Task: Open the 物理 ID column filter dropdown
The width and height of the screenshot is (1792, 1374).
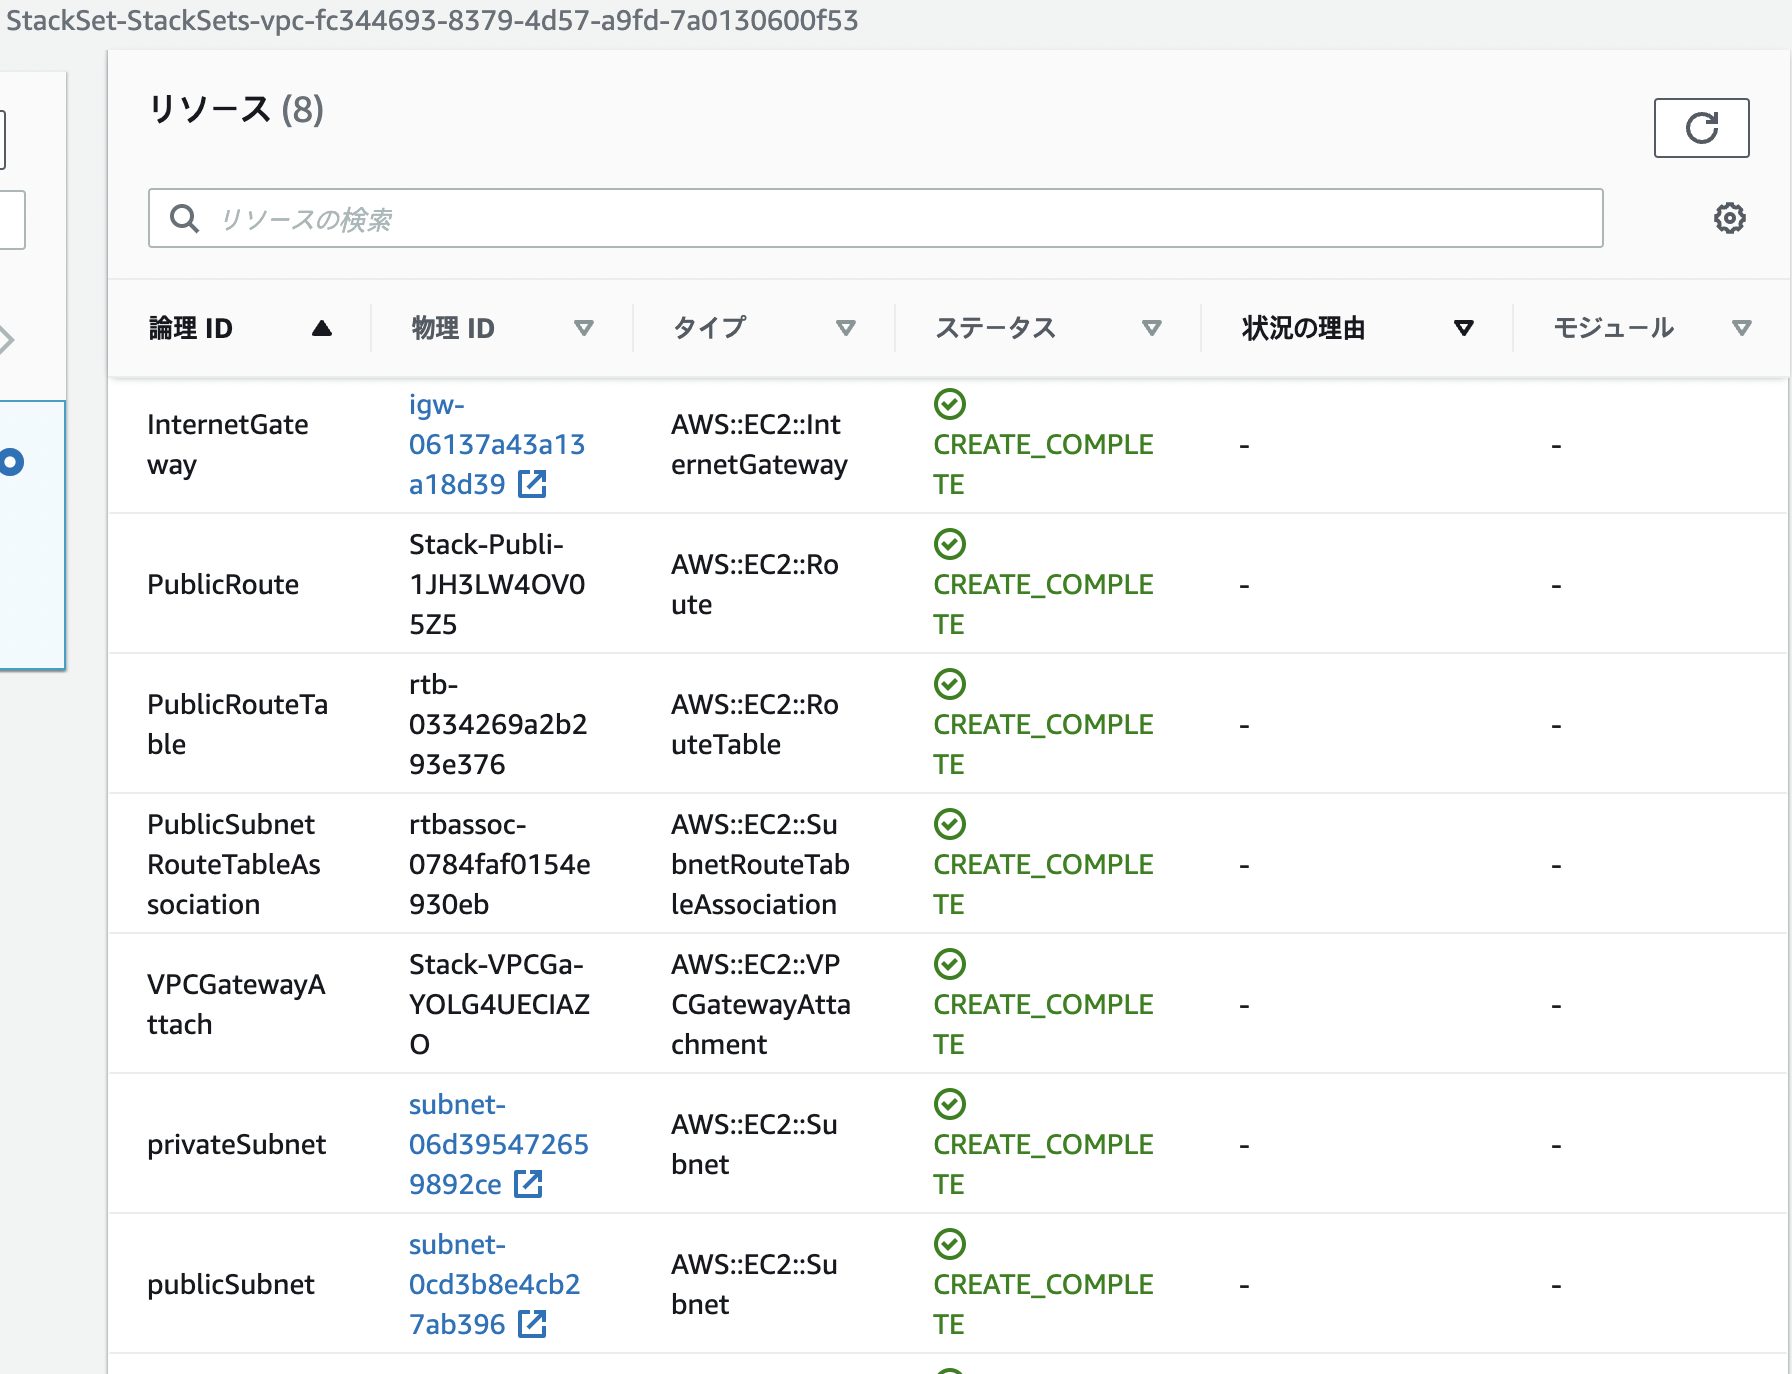Action: 585,327
